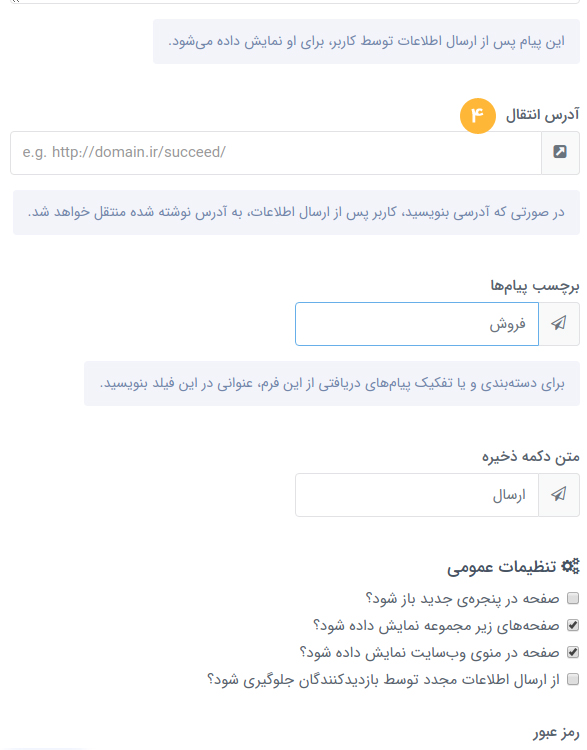Click the آدرس انتقال field label
The width and height of the screenshot is (587, 750).
click(543, 115)
